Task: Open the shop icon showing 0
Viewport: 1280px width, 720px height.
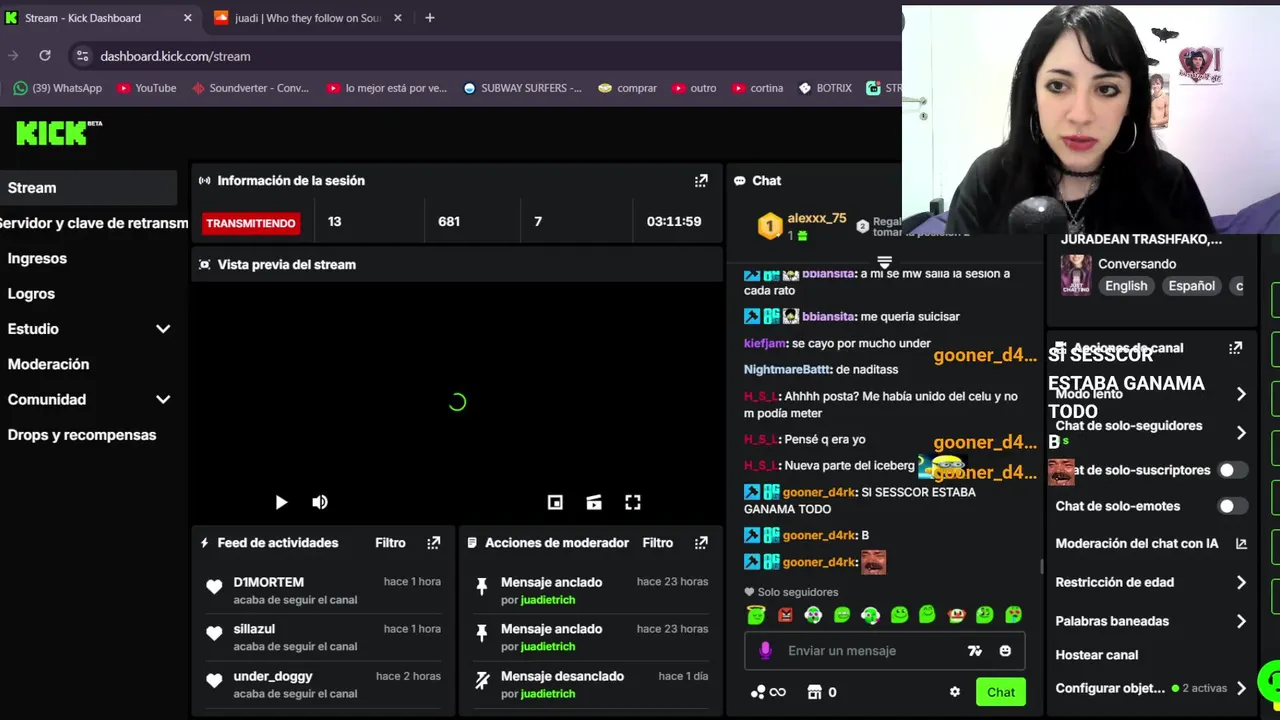Action: click(x=822, y=692)
